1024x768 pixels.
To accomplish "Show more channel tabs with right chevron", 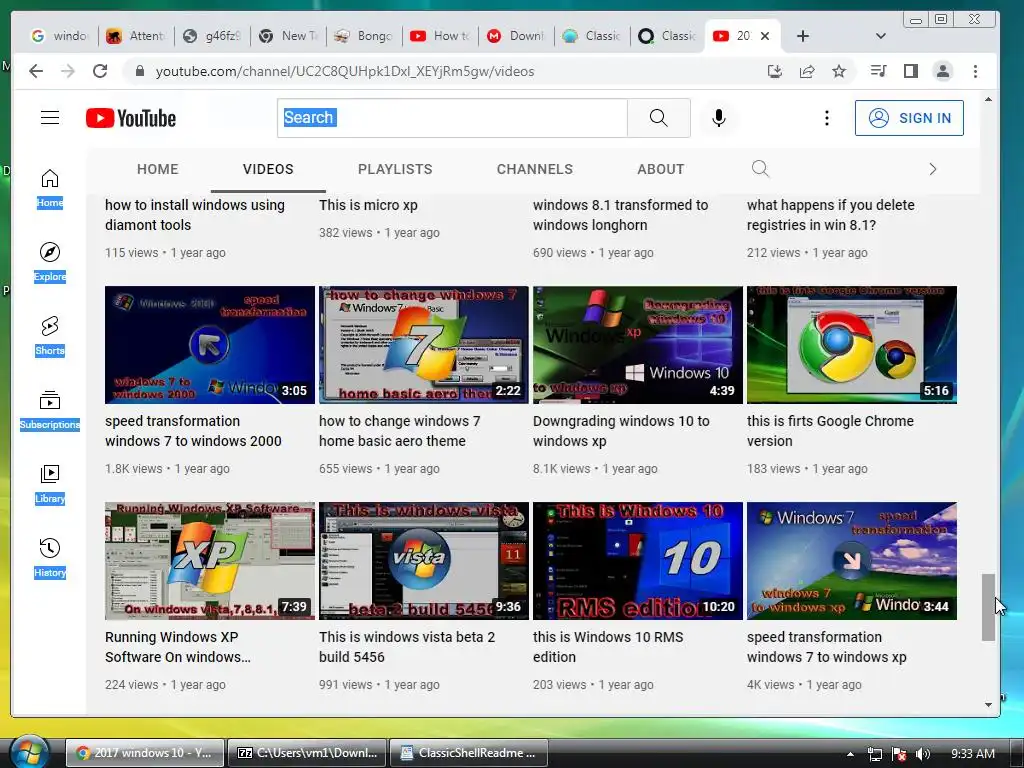I will tap(933, 169).
